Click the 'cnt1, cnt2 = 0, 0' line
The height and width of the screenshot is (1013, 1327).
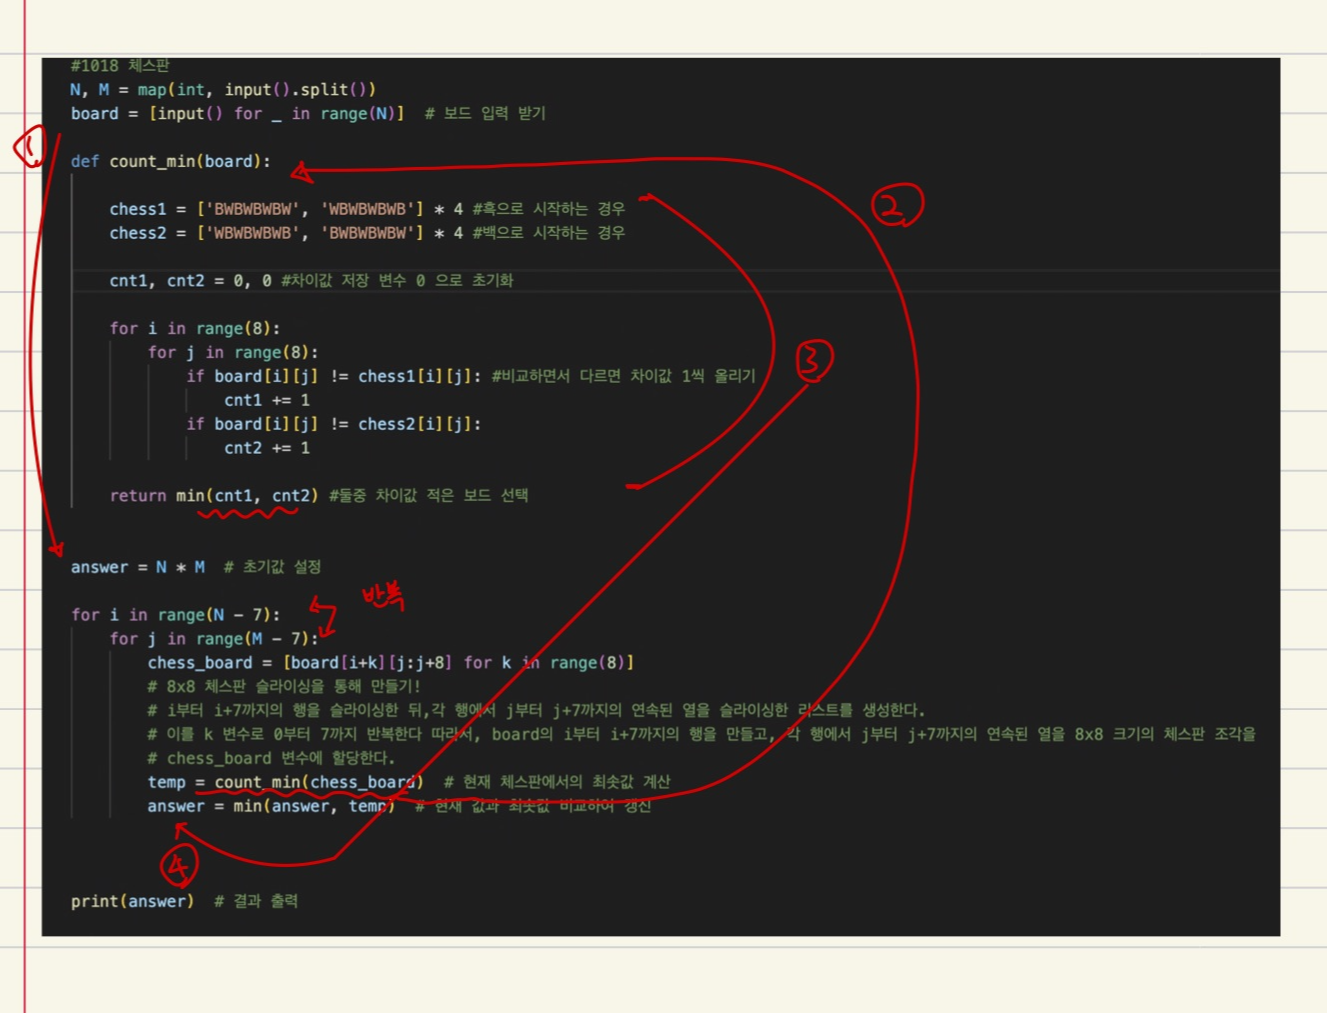coord(190,281)
